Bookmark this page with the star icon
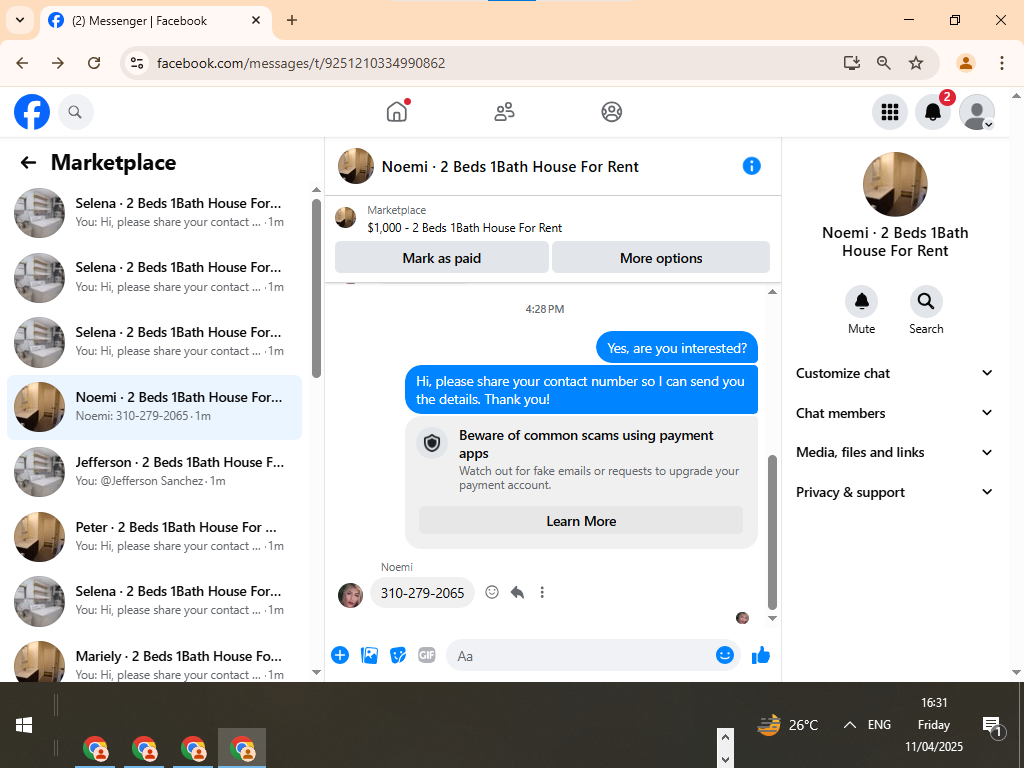Image resolution: width=1024 pixels, height=768 pixels. point(916,63)
